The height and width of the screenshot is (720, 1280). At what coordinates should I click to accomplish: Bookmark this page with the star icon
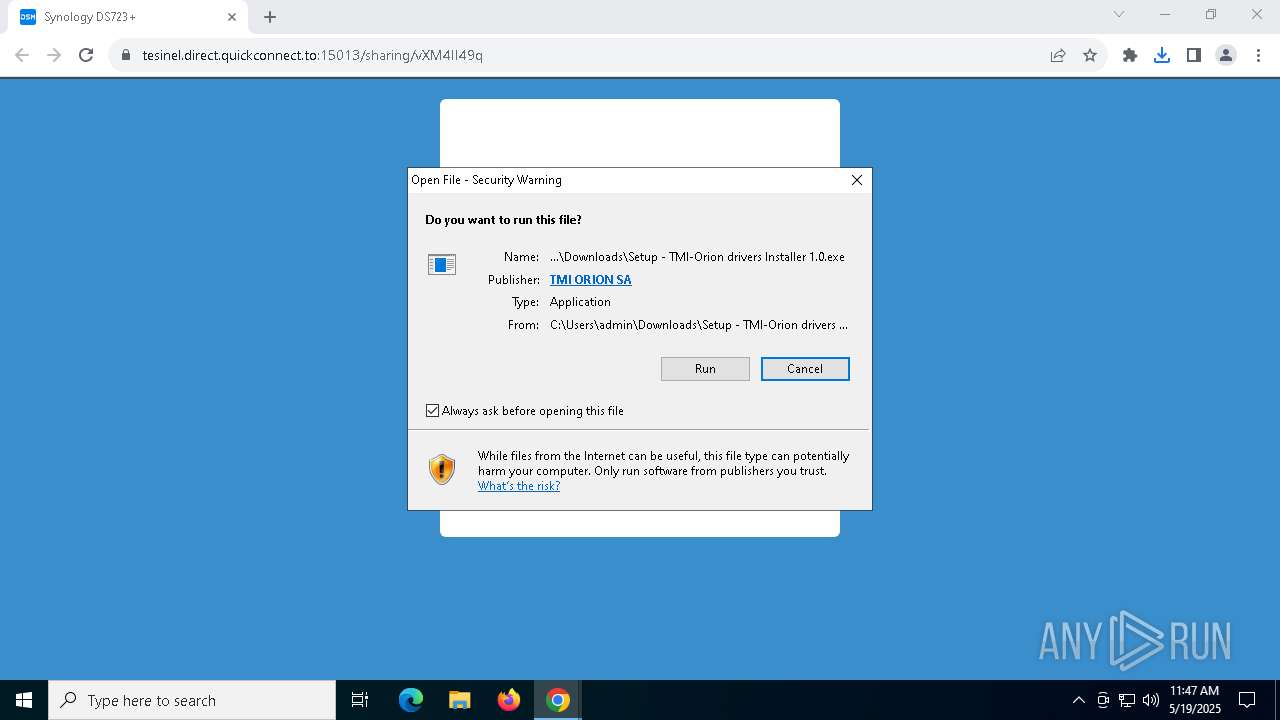(1090, 55)
